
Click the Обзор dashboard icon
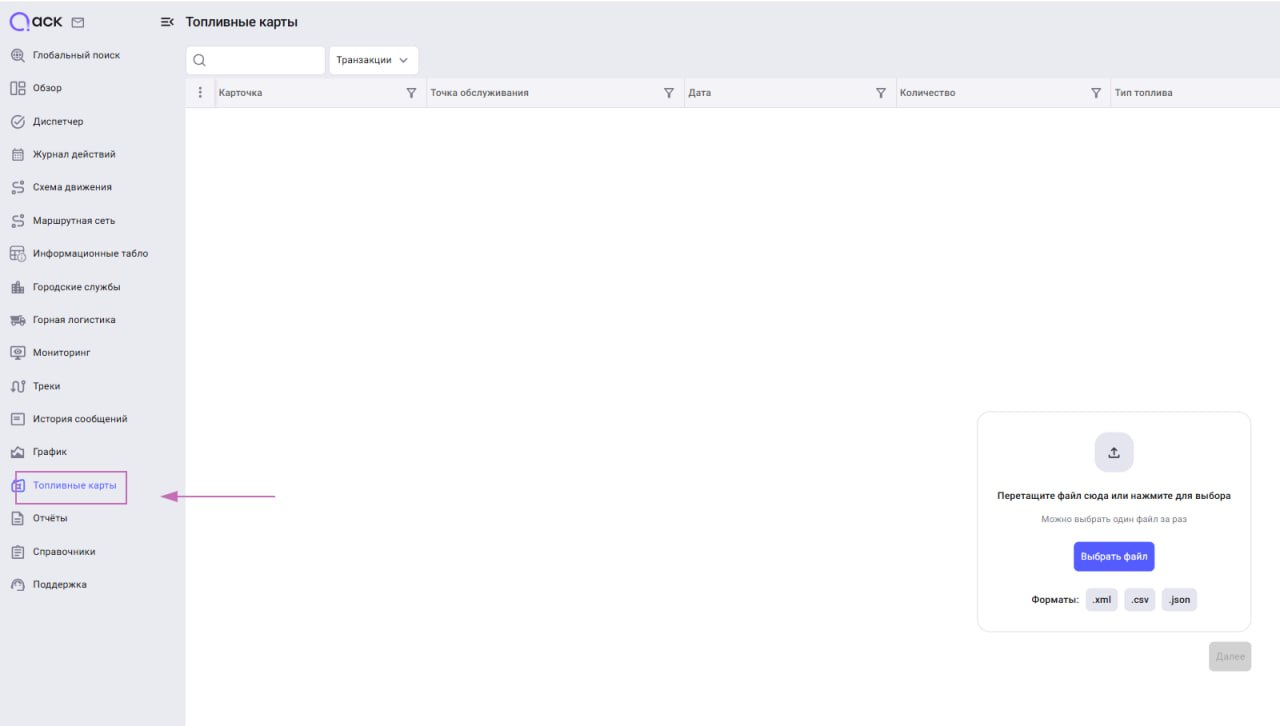17,88
